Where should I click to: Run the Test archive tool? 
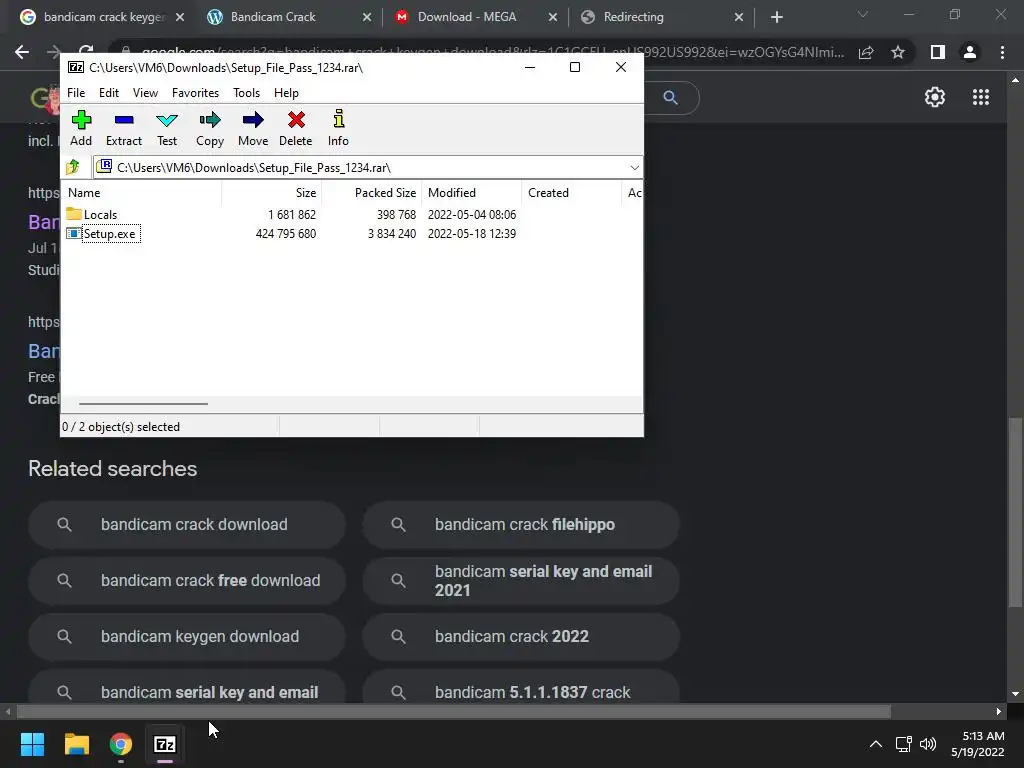click(167, 128)
